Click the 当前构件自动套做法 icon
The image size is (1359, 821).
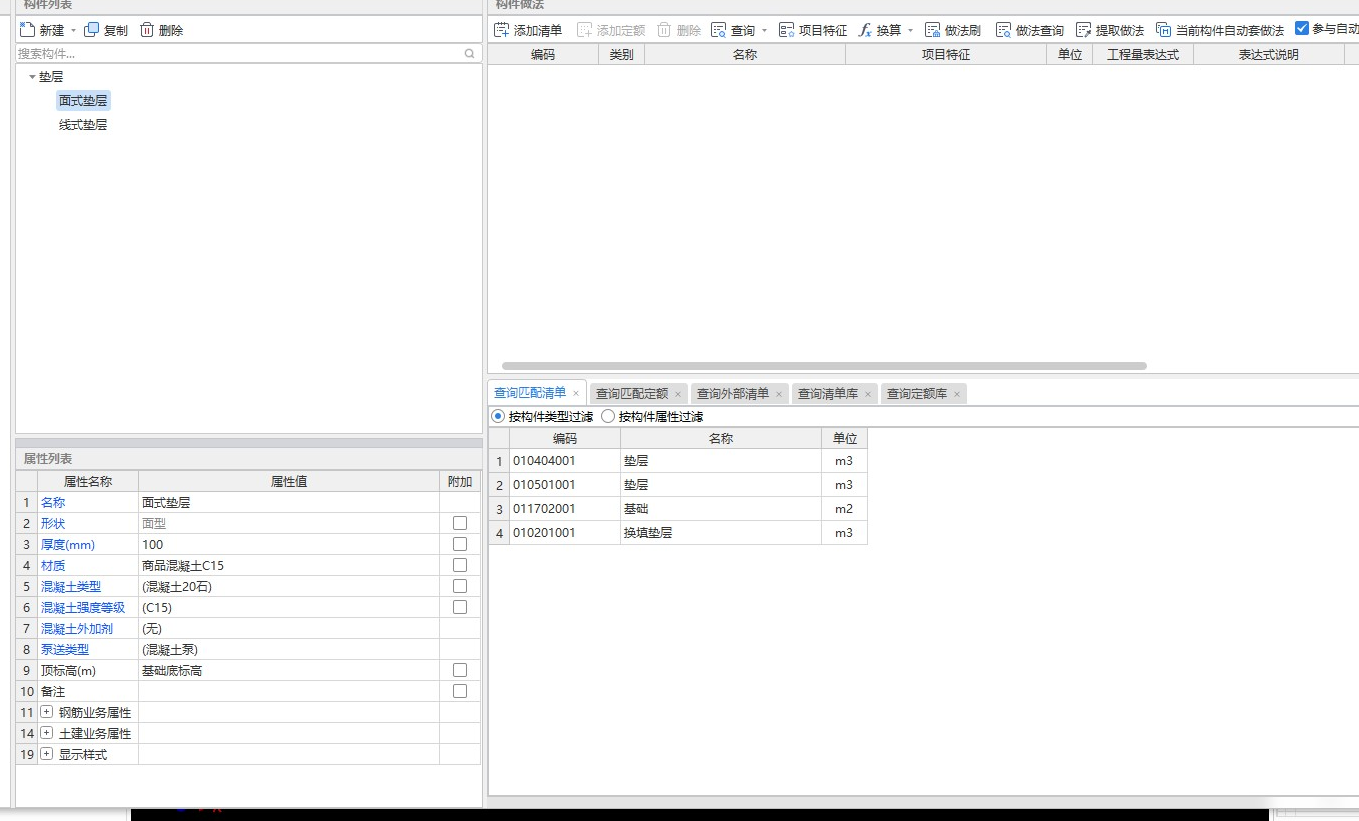pos(1163,30)
